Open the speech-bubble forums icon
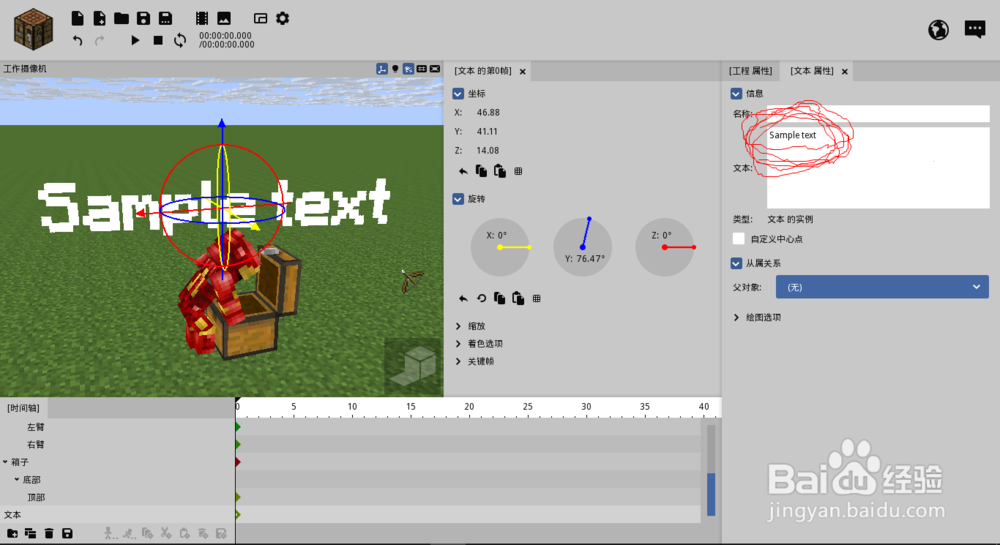 975,29
